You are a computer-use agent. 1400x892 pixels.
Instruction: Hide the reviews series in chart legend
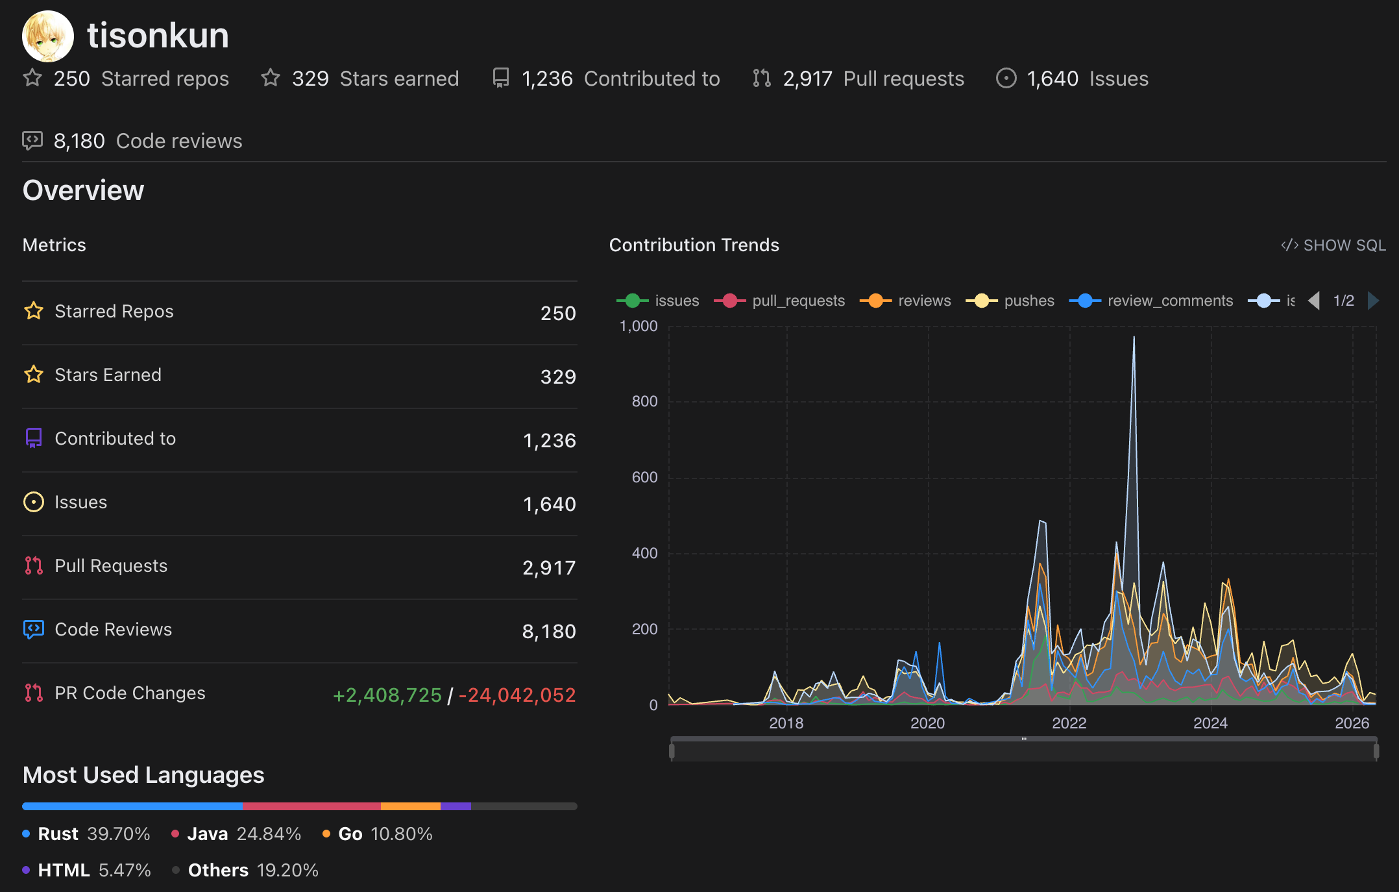coord(905,301)
